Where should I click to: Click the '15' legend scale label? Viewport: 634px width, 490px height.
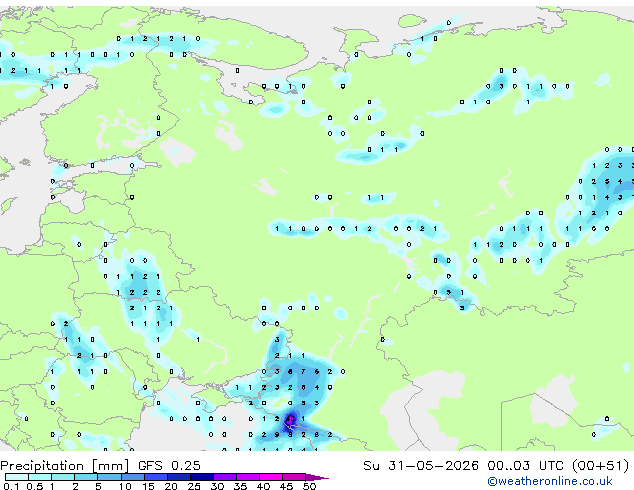click(148, 486)
